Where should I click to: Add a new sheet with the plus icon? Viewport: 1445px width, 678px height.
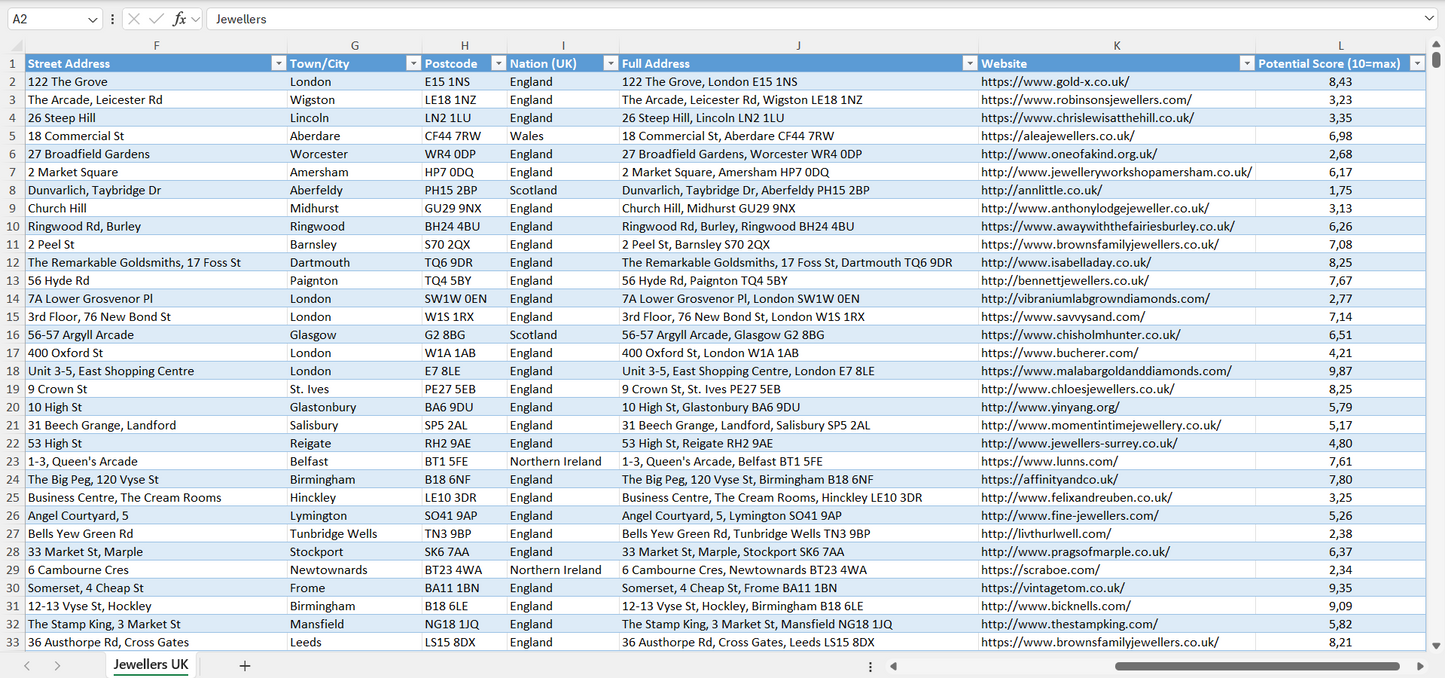pyautogui.click(x=245, y=664)
